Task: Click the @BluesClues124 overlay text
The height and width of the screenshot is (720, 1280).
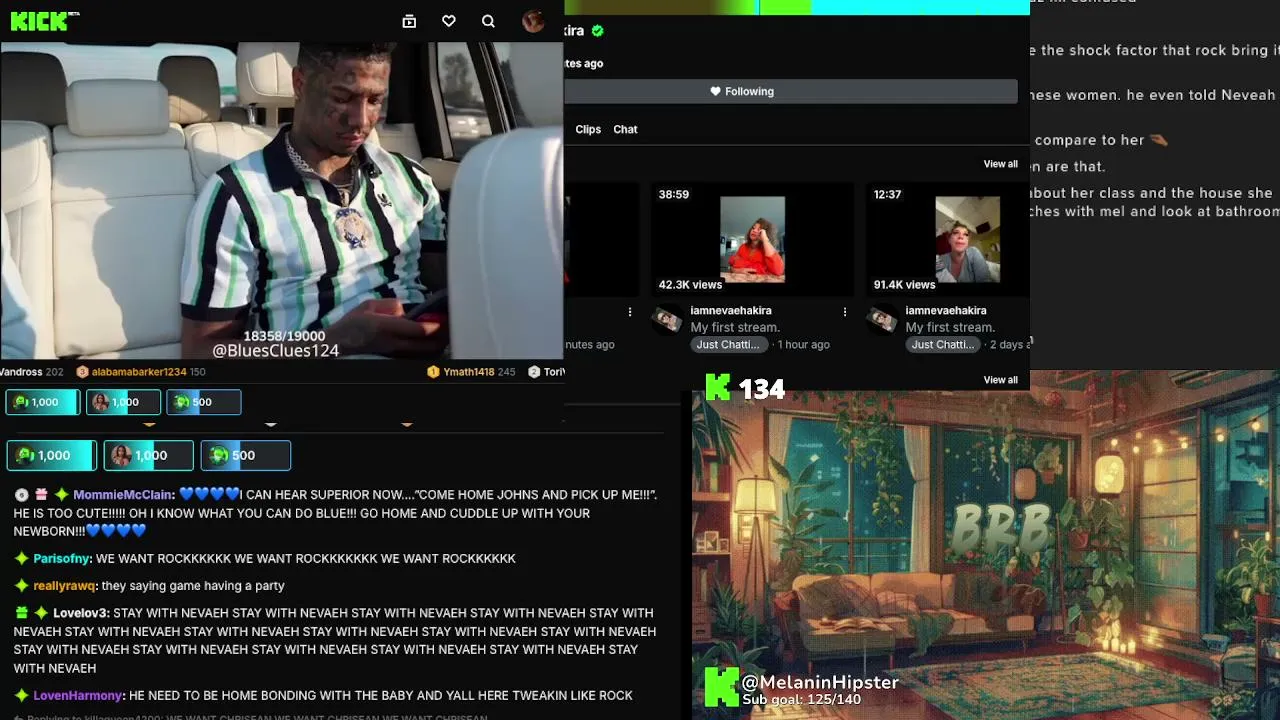Action: tap(276, 351)
